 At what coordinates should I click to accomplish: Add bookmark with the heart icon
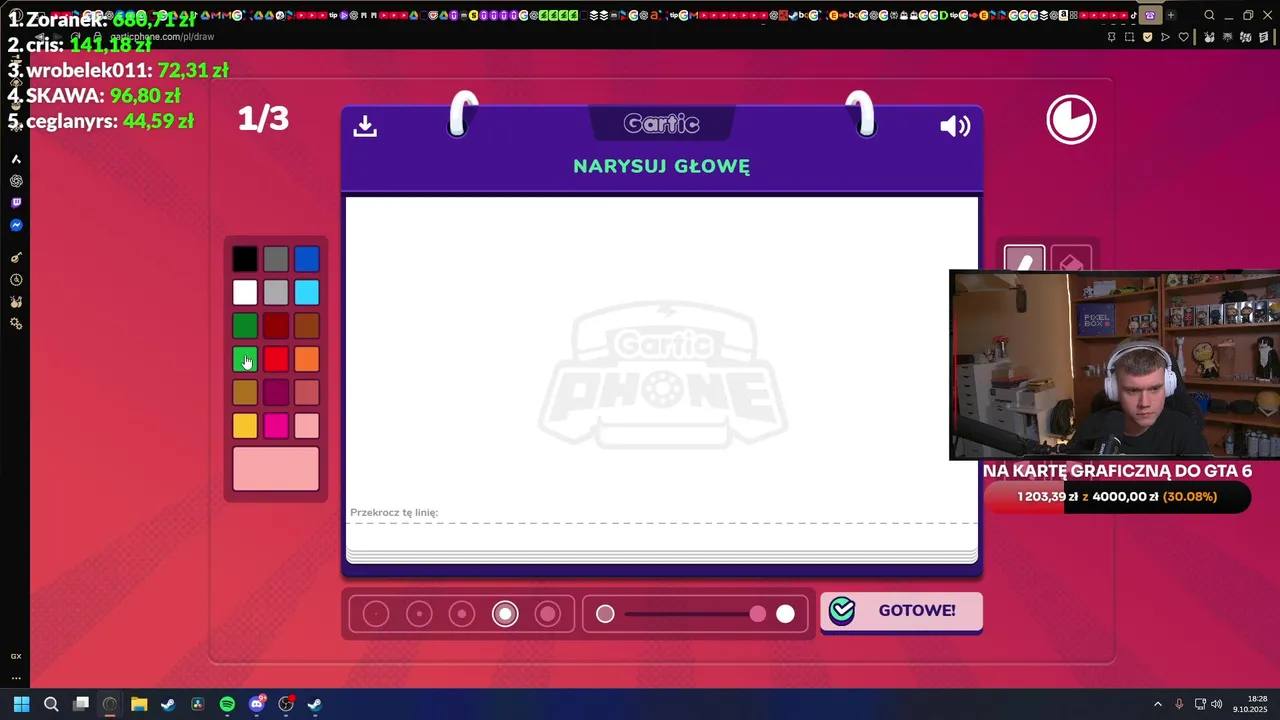pos(1183,37)
